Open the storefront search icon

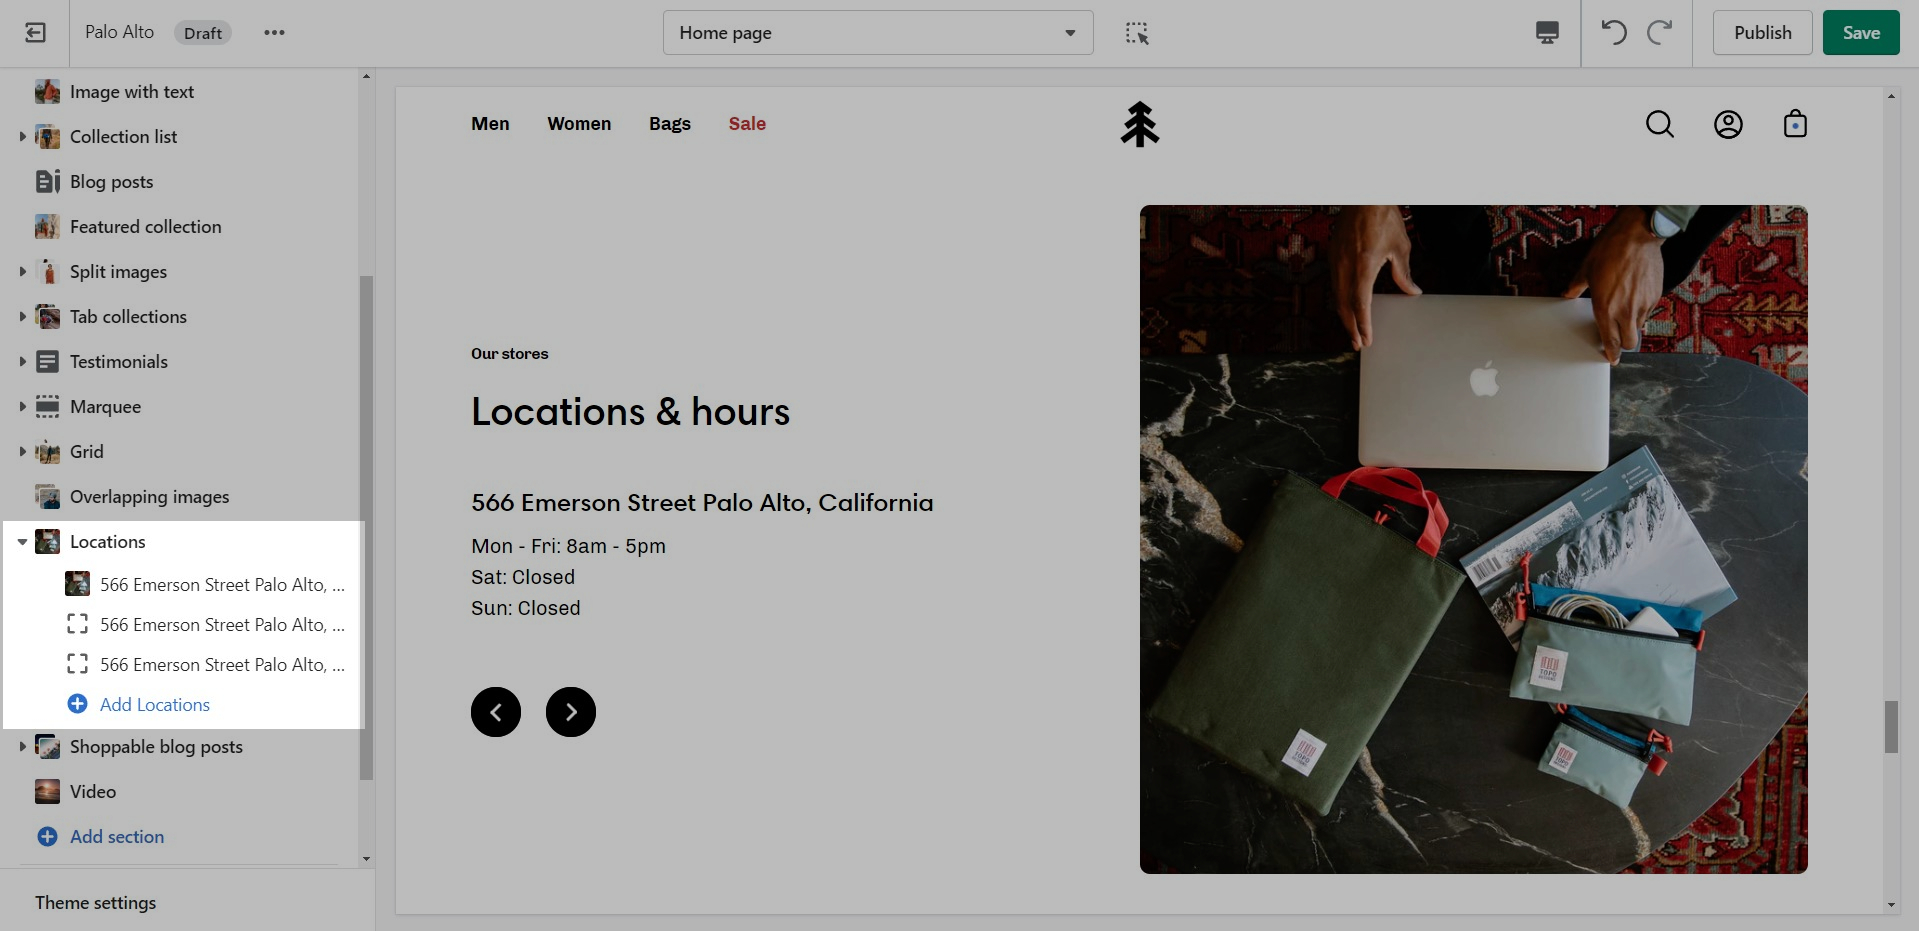tap(1659, 124)
